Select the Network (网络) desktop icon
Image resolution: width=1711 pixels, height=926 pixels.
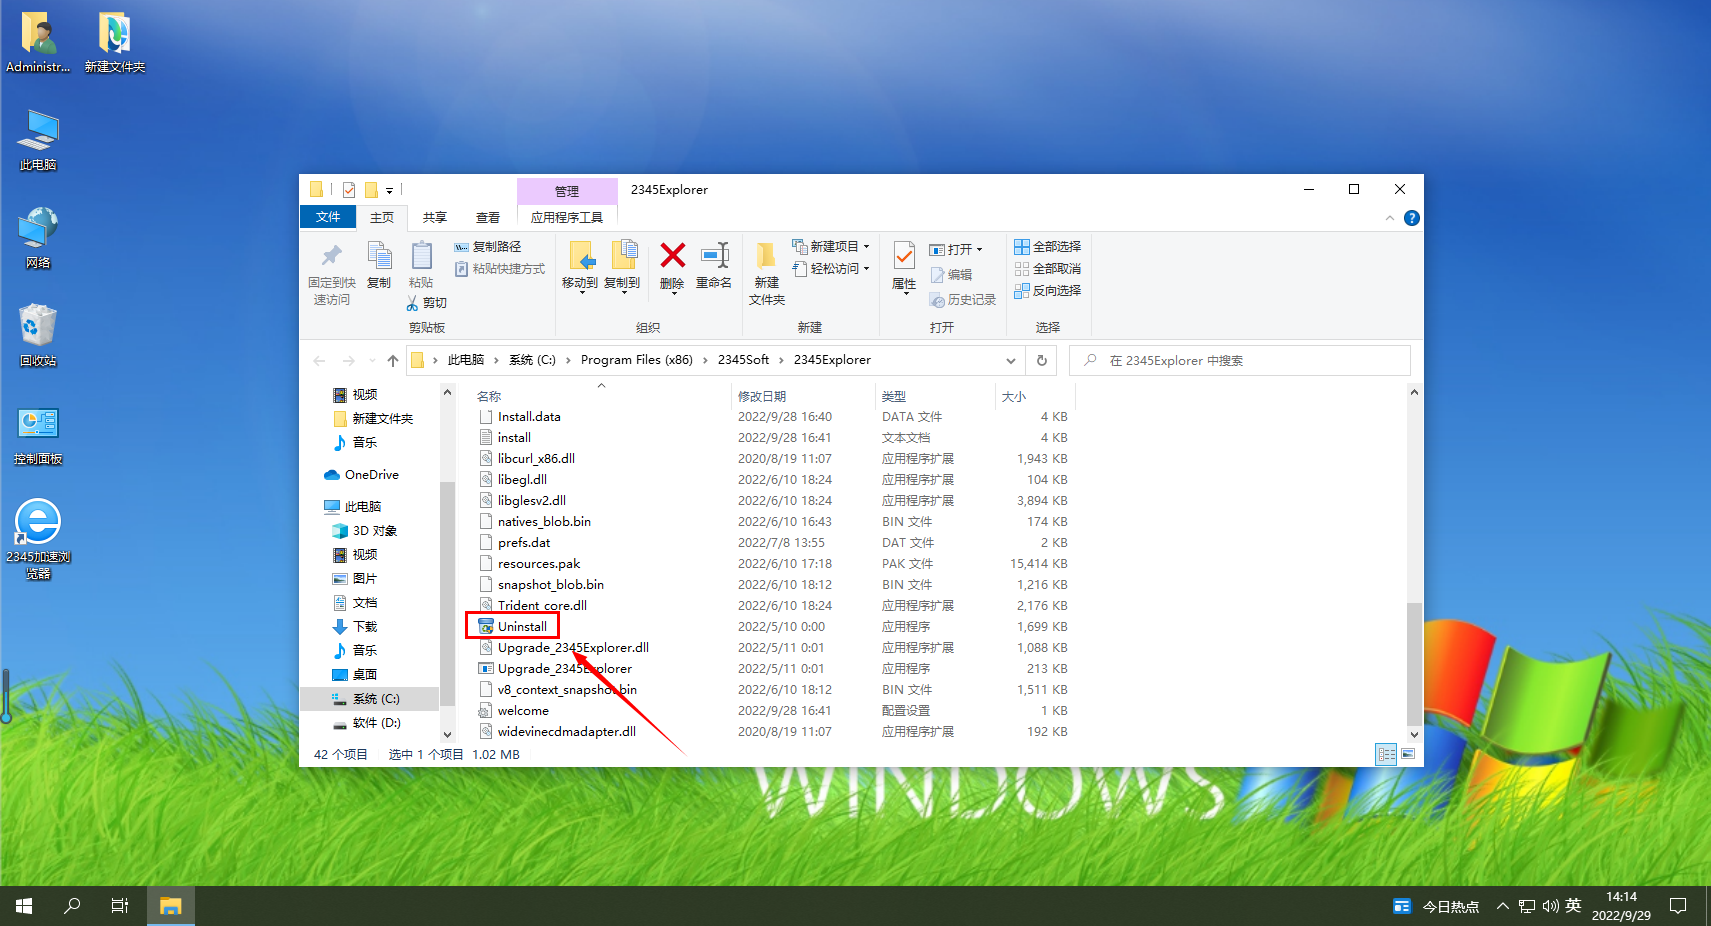[x=38, y=238]
